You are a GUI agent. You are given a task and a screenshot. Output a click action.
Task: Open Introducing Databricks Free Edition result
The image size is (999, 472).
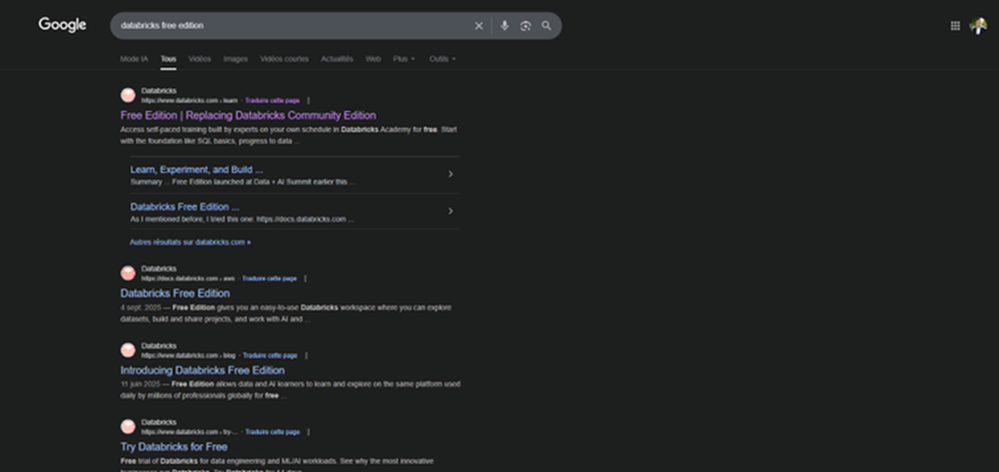[203, 370]
